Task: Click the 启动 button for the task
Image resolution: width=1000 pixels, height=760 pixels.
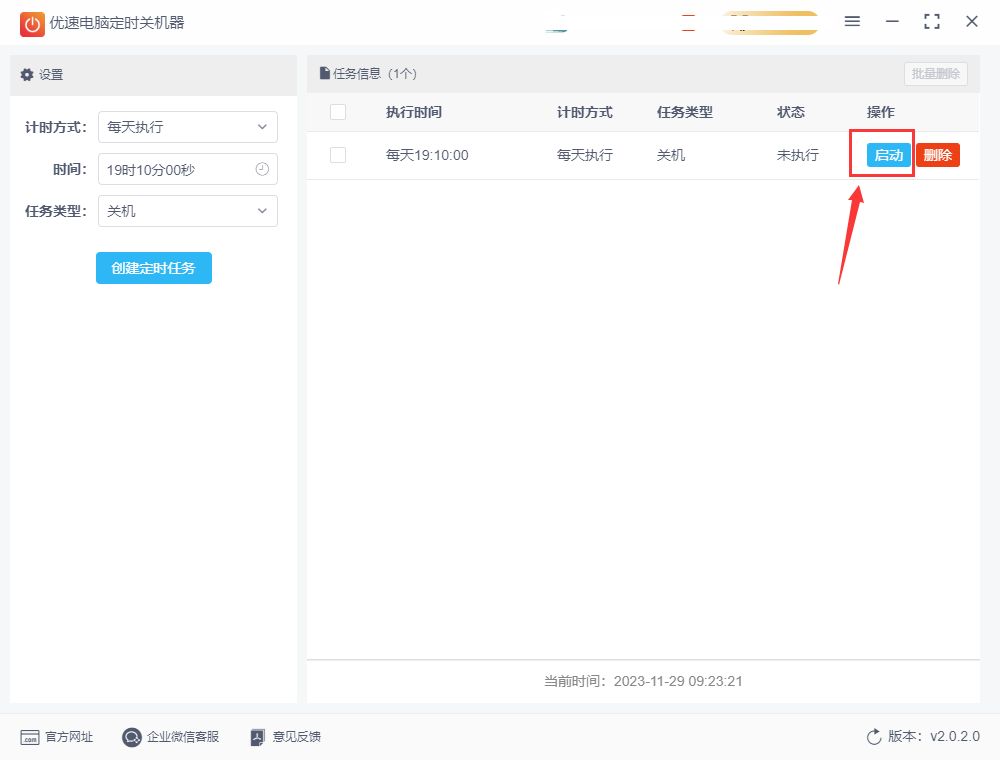Action: (x=888, y=155)
